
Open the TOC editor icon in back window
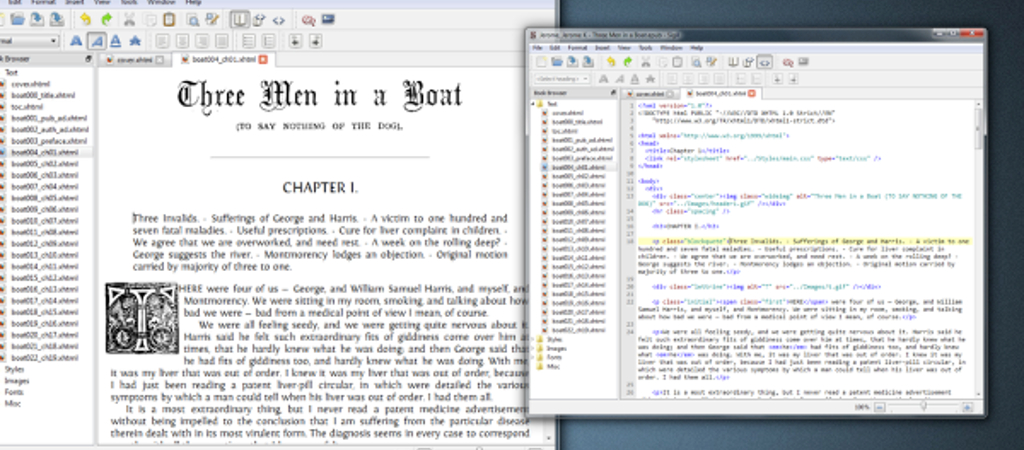[x=328, y=20]
